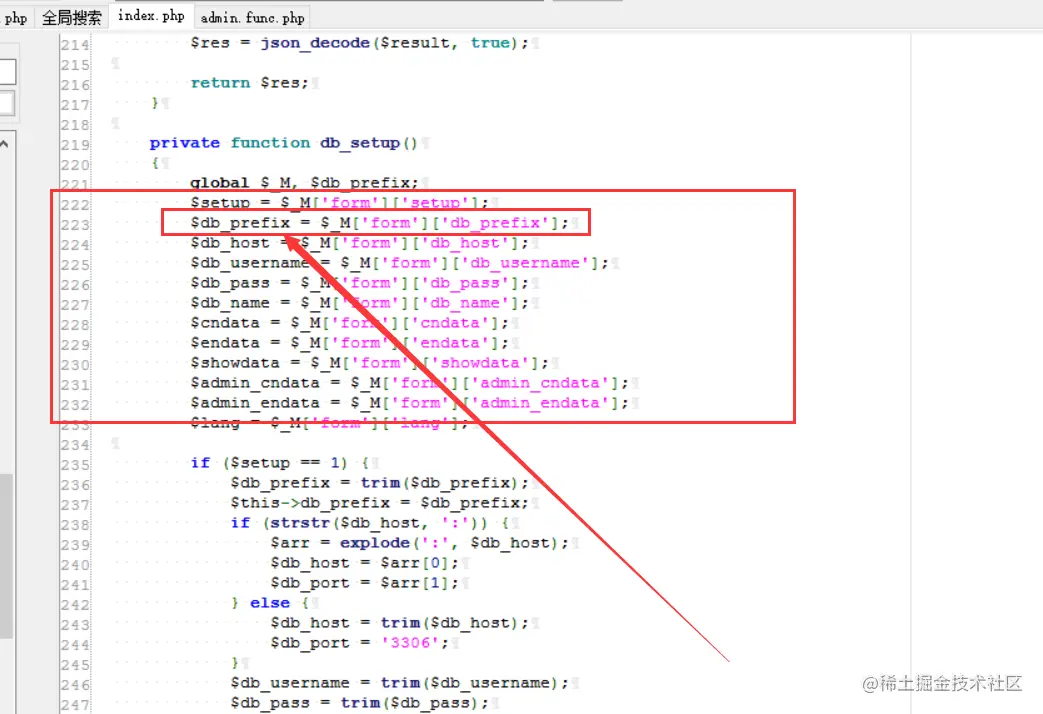Click 'global $_M, $db_prefix;' line
1043x714 pixels.
click(304, 182)
